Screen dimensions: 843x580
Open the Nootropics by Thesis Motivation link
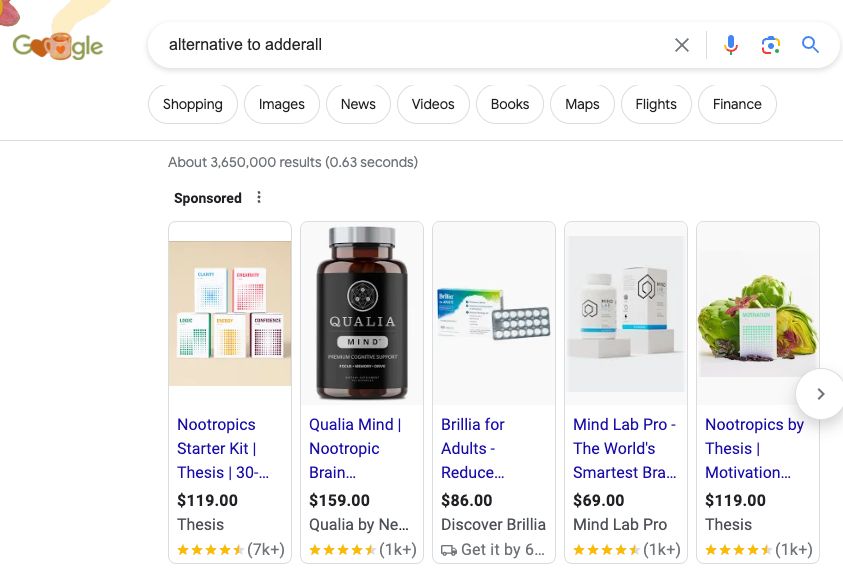pyautogui.click(x=754, y=448)
